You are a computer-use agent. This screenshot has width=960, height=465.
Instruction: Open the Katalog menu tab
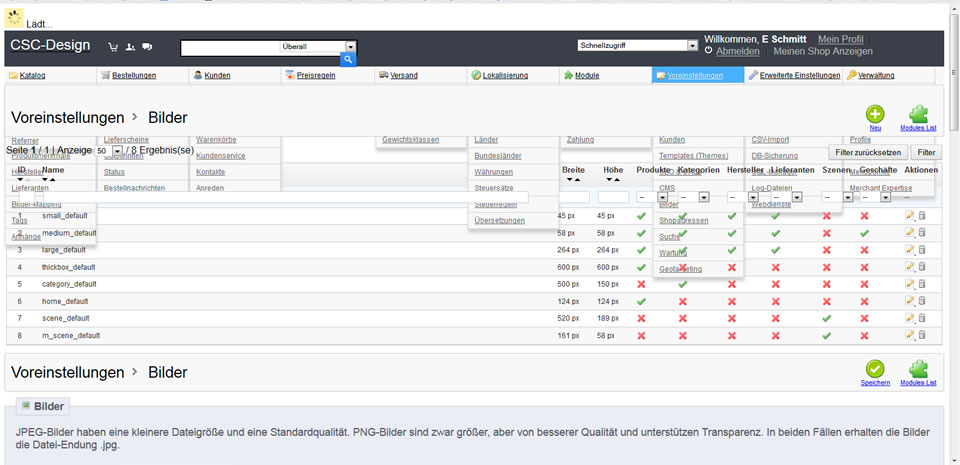32,76
